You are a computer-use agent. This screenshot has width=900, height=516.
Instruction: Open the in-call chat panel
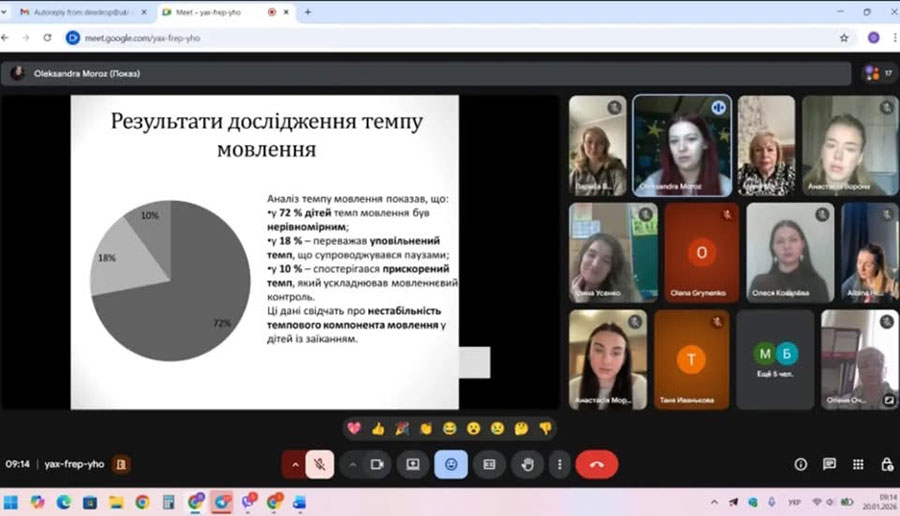[829, 464]
